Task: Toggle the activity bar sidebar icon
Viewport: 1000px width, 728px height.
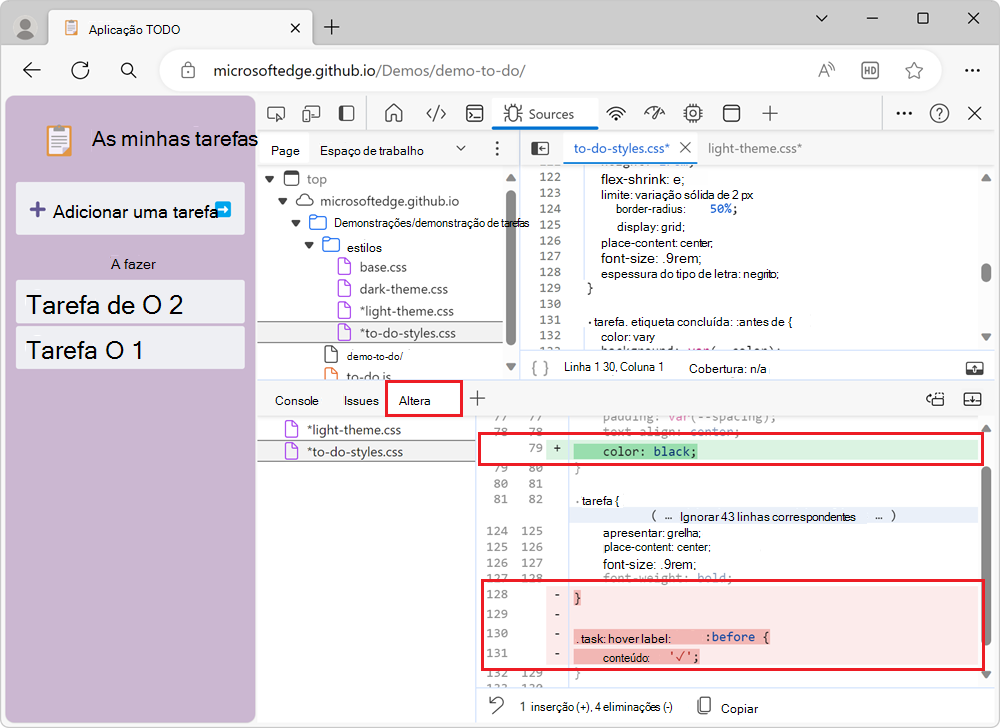Action: pyautogui.click(x=346, y=114)
